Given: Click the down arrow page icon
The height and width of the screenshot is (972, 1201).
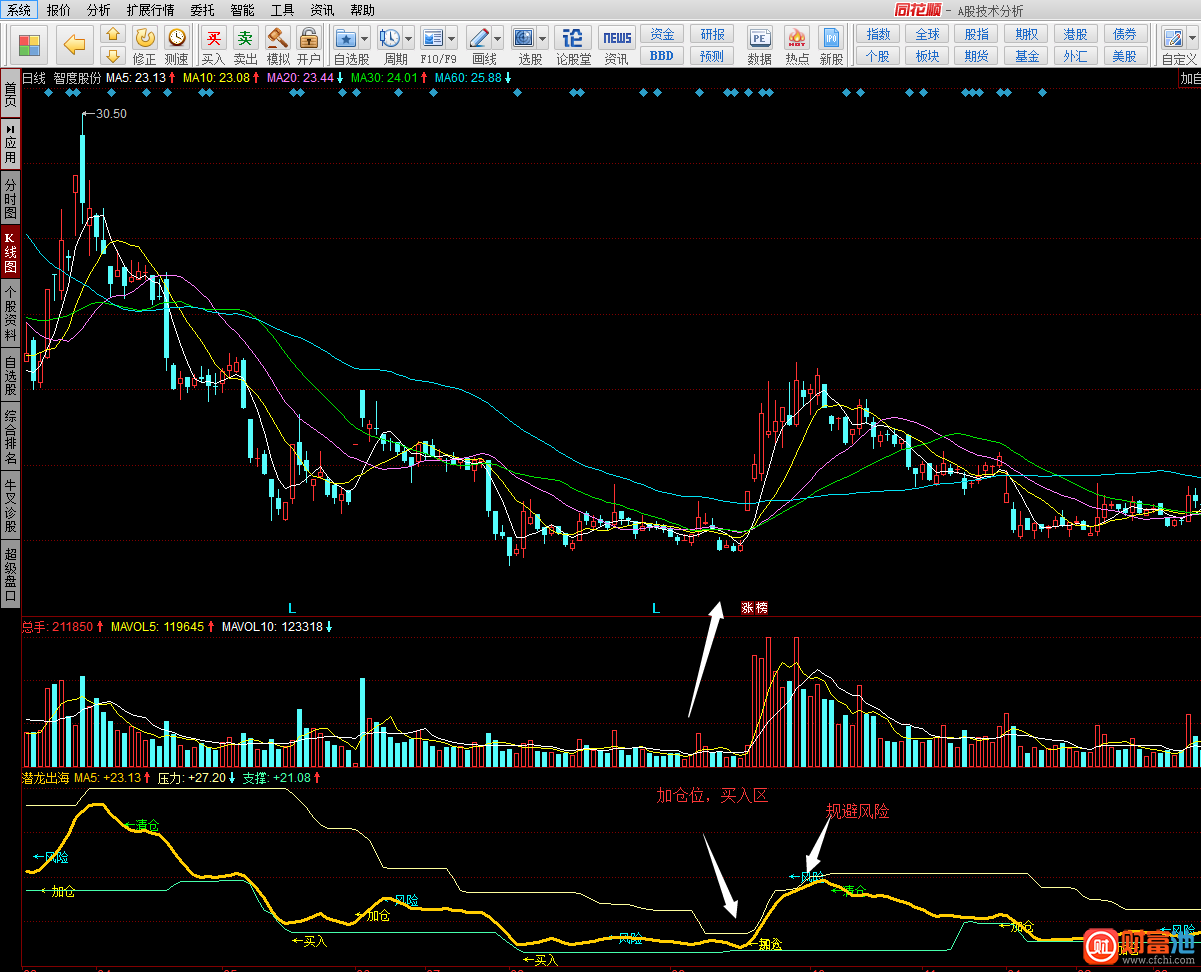Looking at the screenshot, I should coord(113,55).
